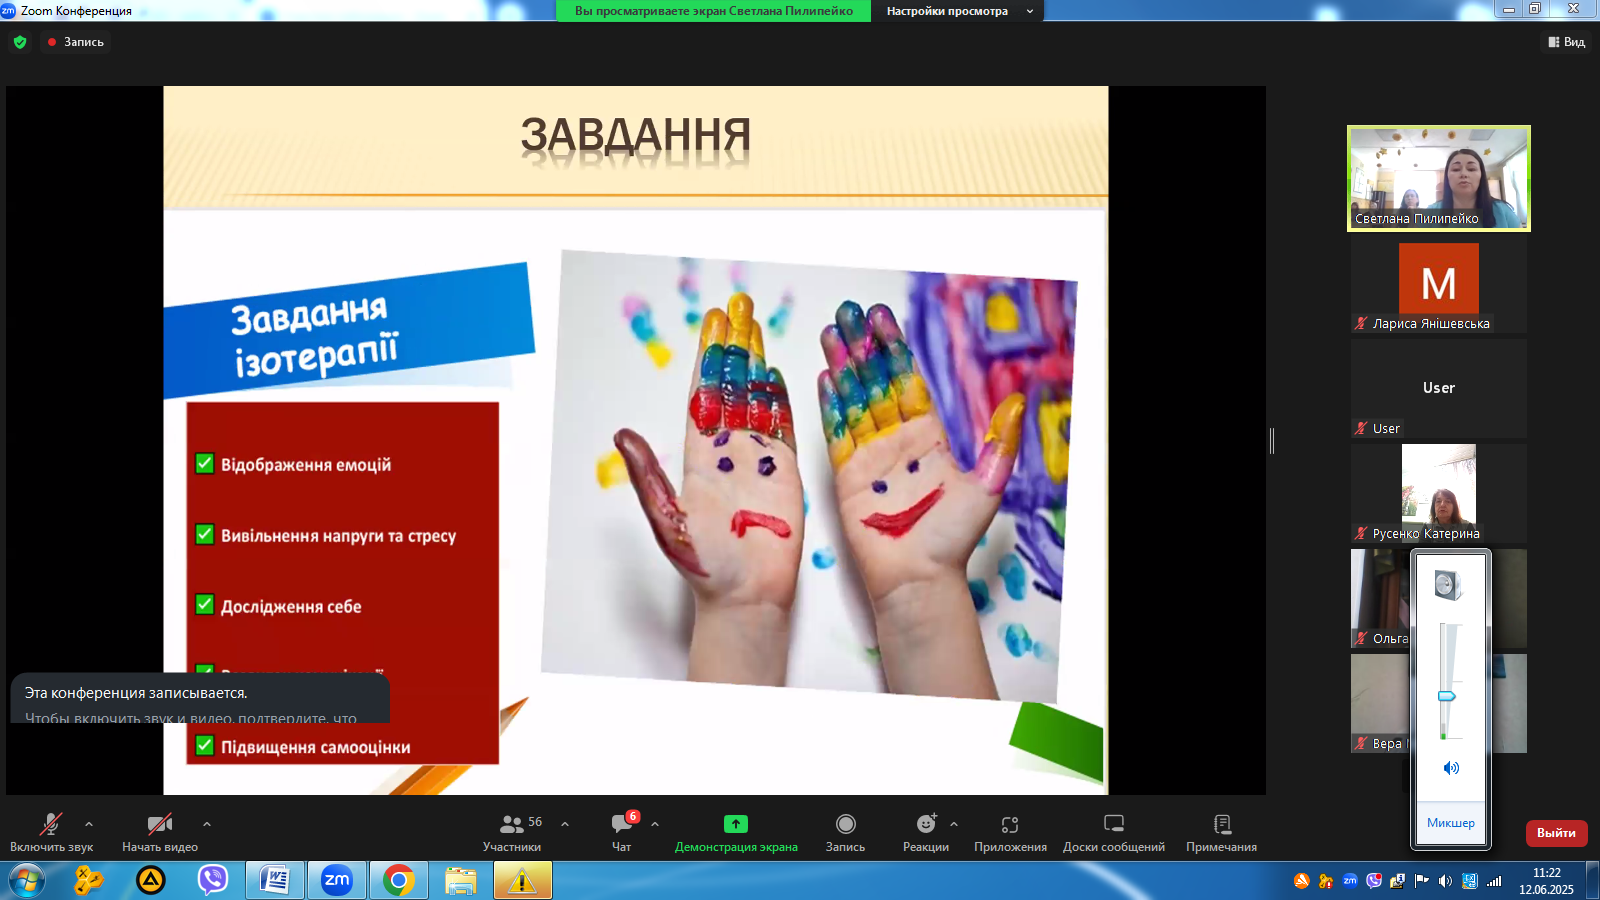Click the speaker device icon in volume popup
Viewport: 1600px width, 900px height.
pos(1448,585)
